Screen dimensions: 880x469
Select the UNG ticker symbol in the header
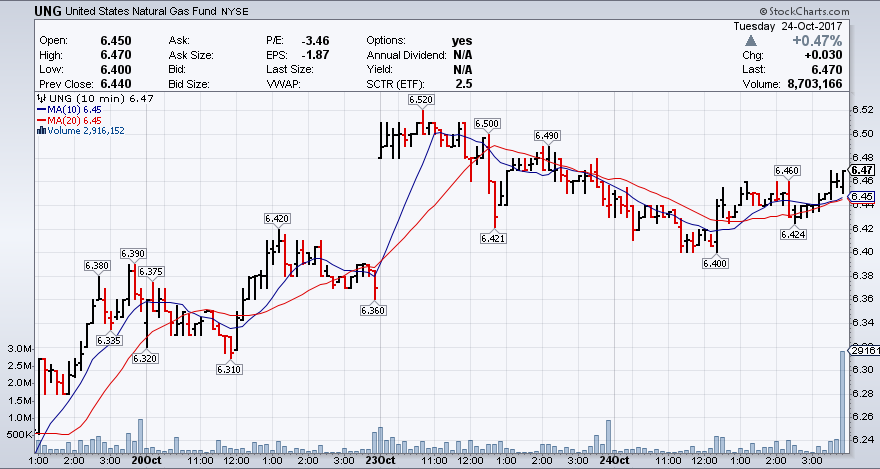(x=19, y=11)
